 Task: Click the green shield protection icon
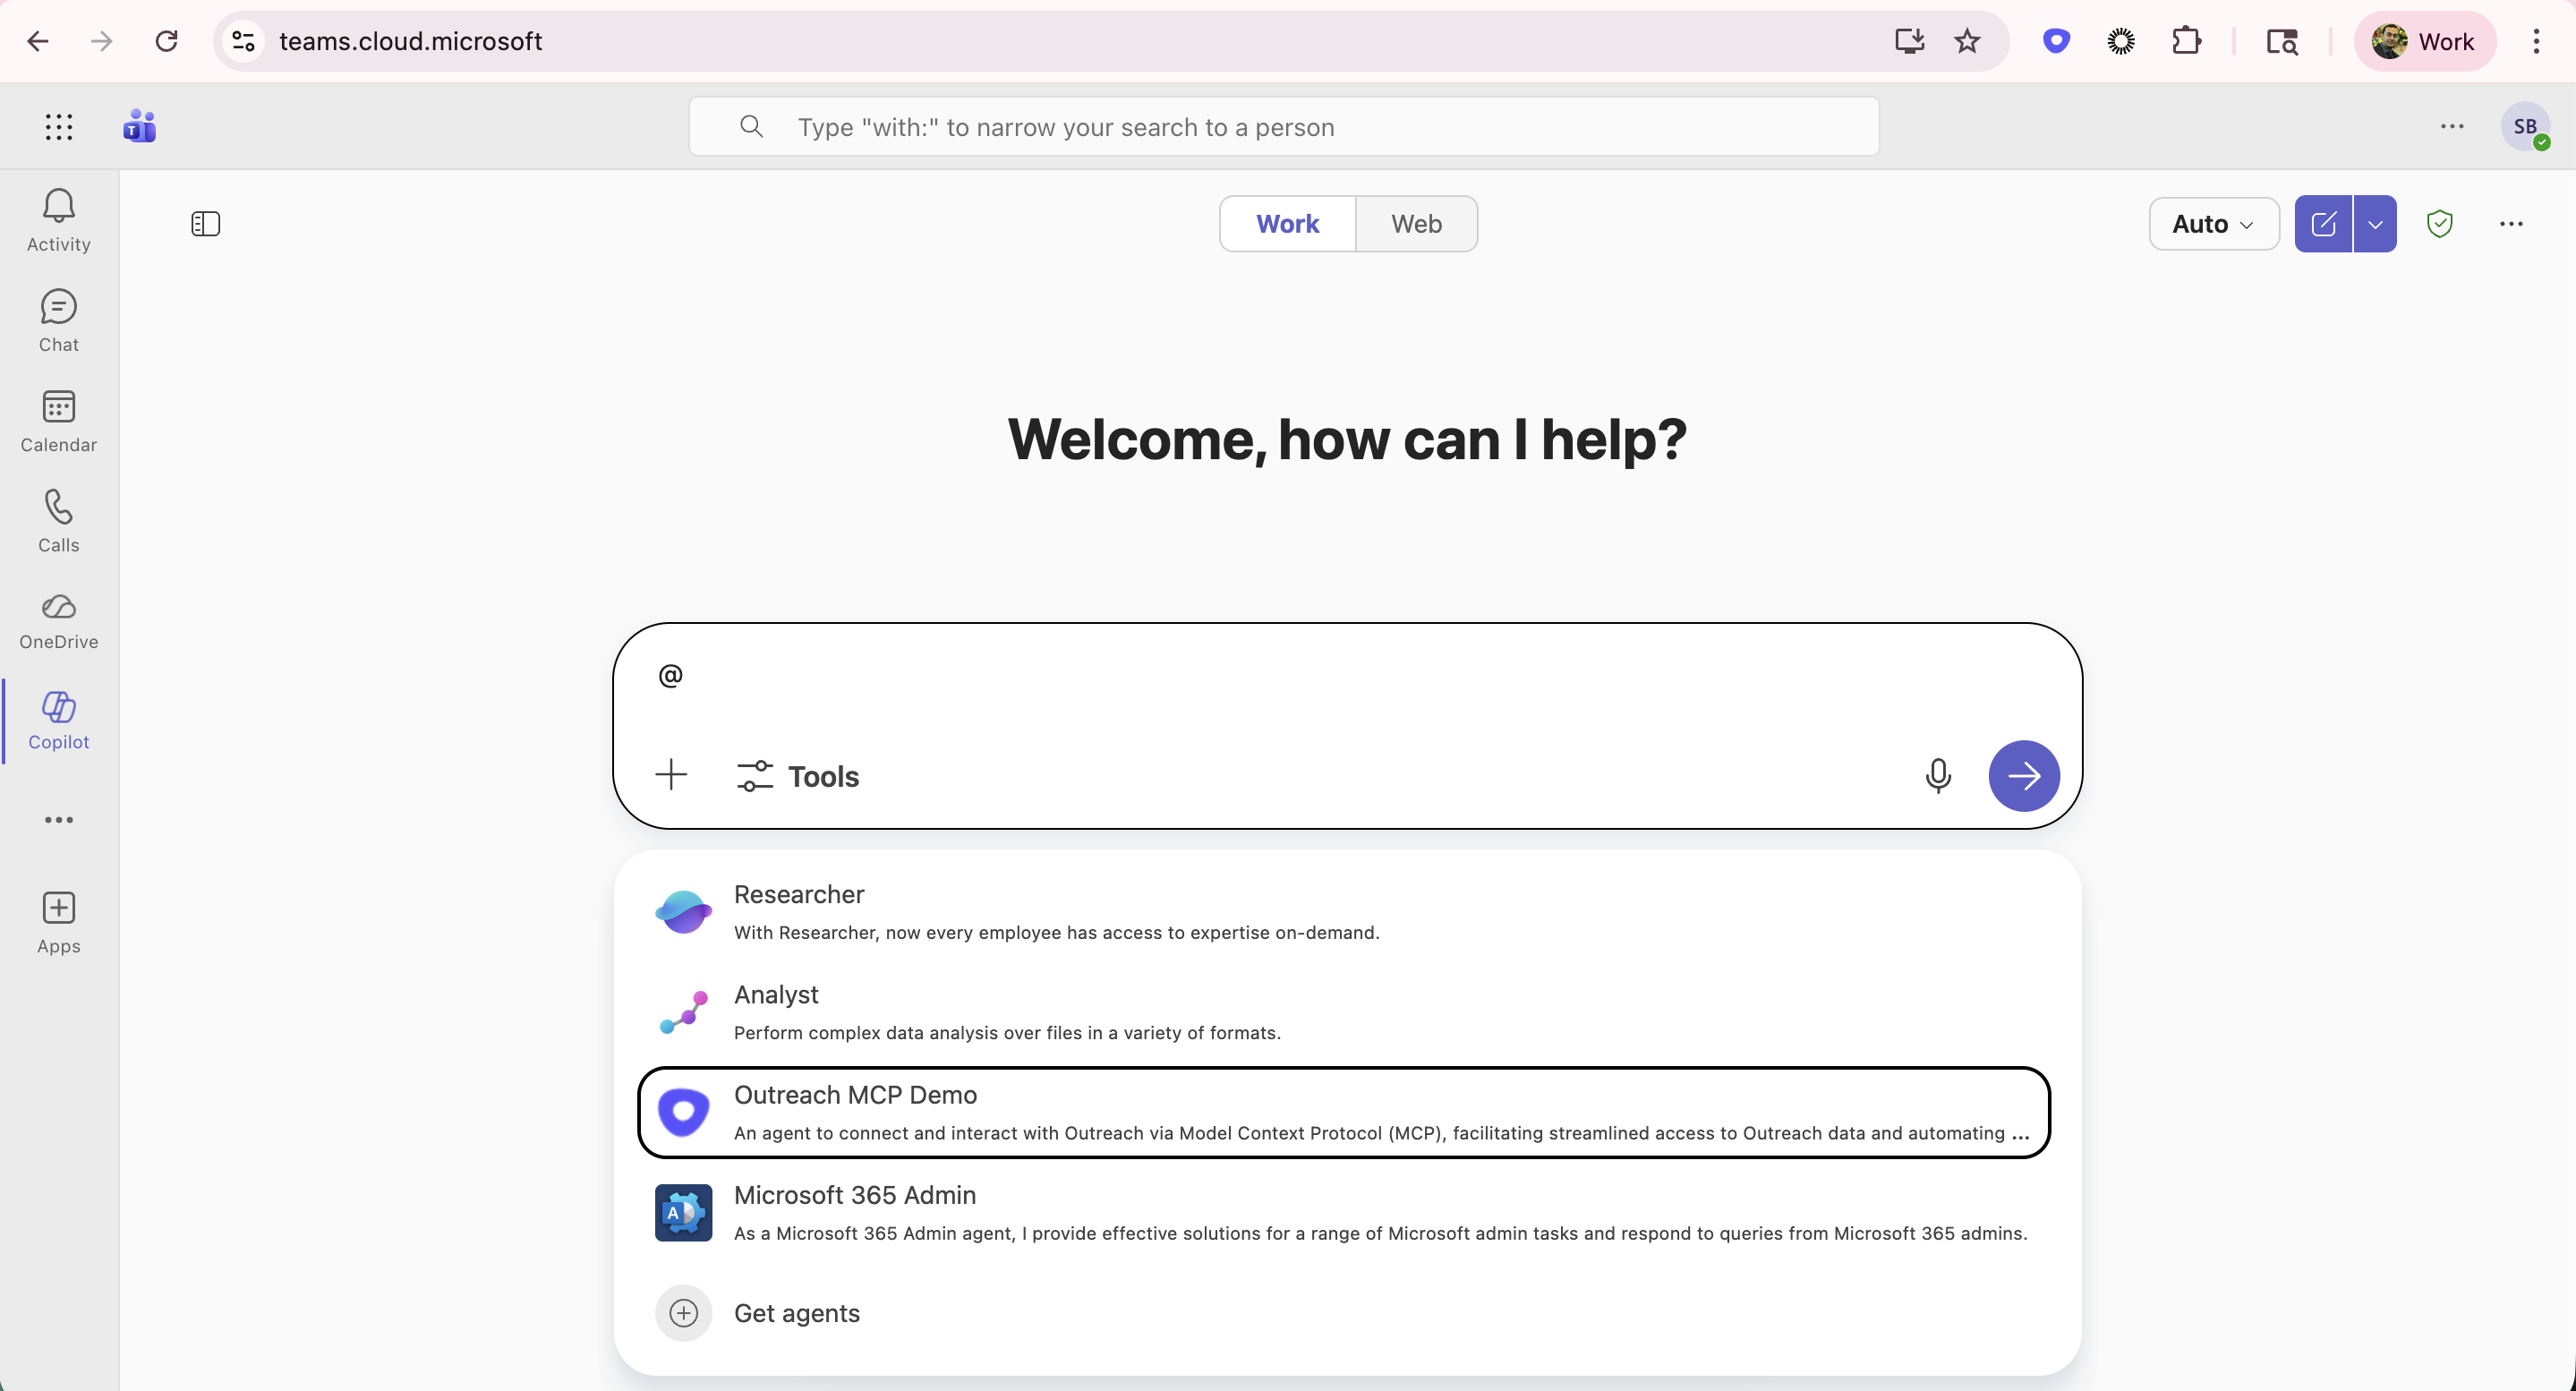(2439, 224)
